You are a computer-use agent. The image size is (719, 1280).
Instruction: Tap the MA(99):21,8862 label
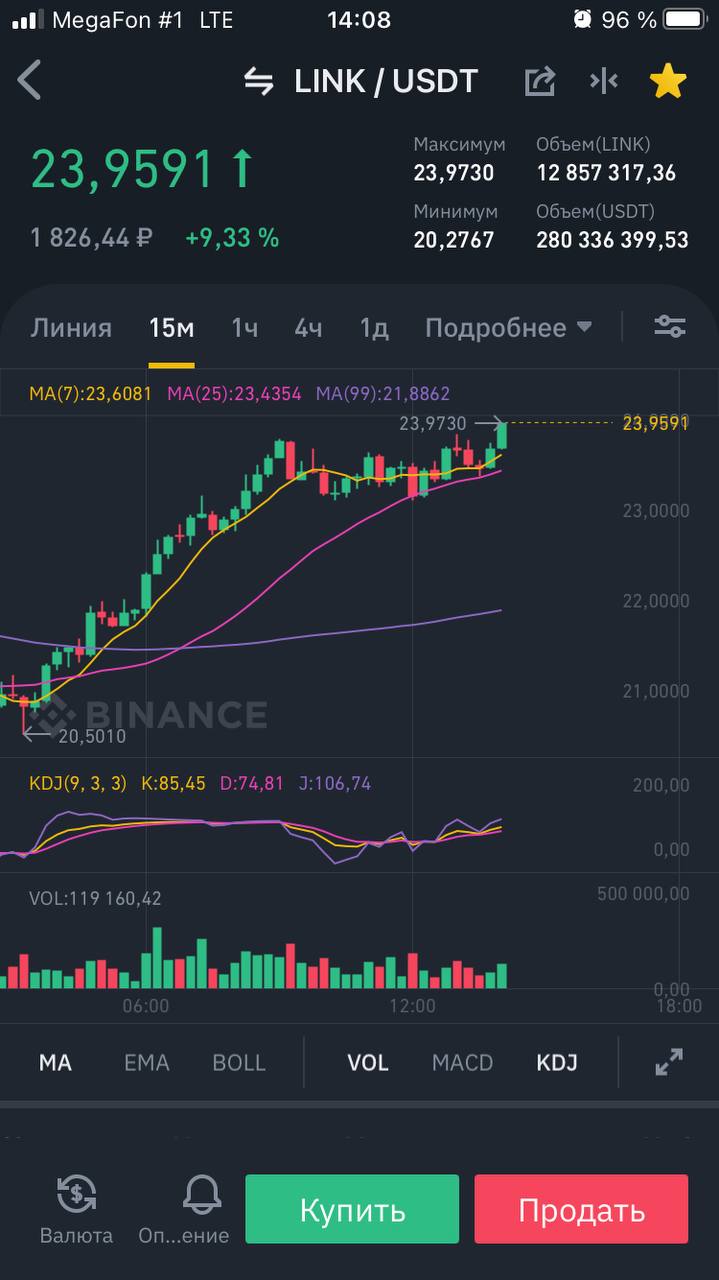pos(383,394)
